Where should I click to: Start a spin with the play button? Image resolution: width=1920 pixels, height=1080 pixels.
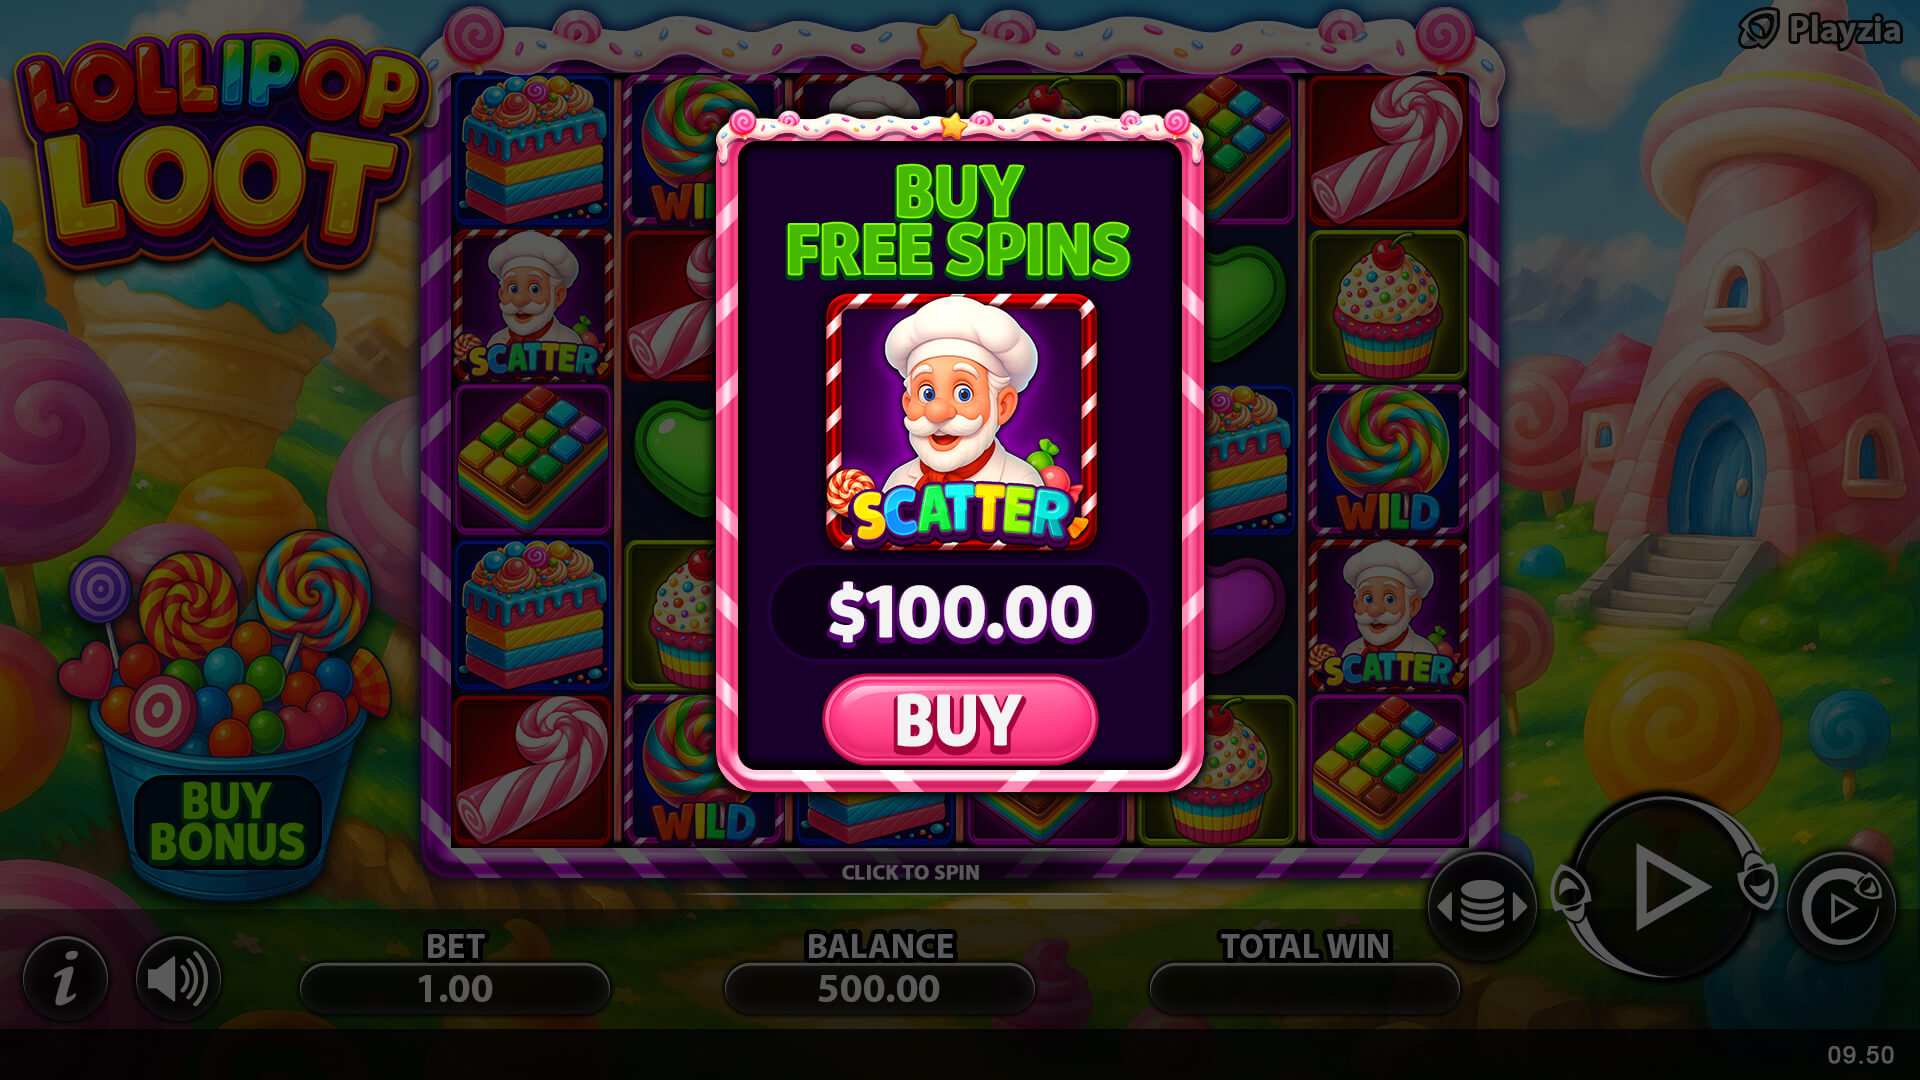(1666, 887)
